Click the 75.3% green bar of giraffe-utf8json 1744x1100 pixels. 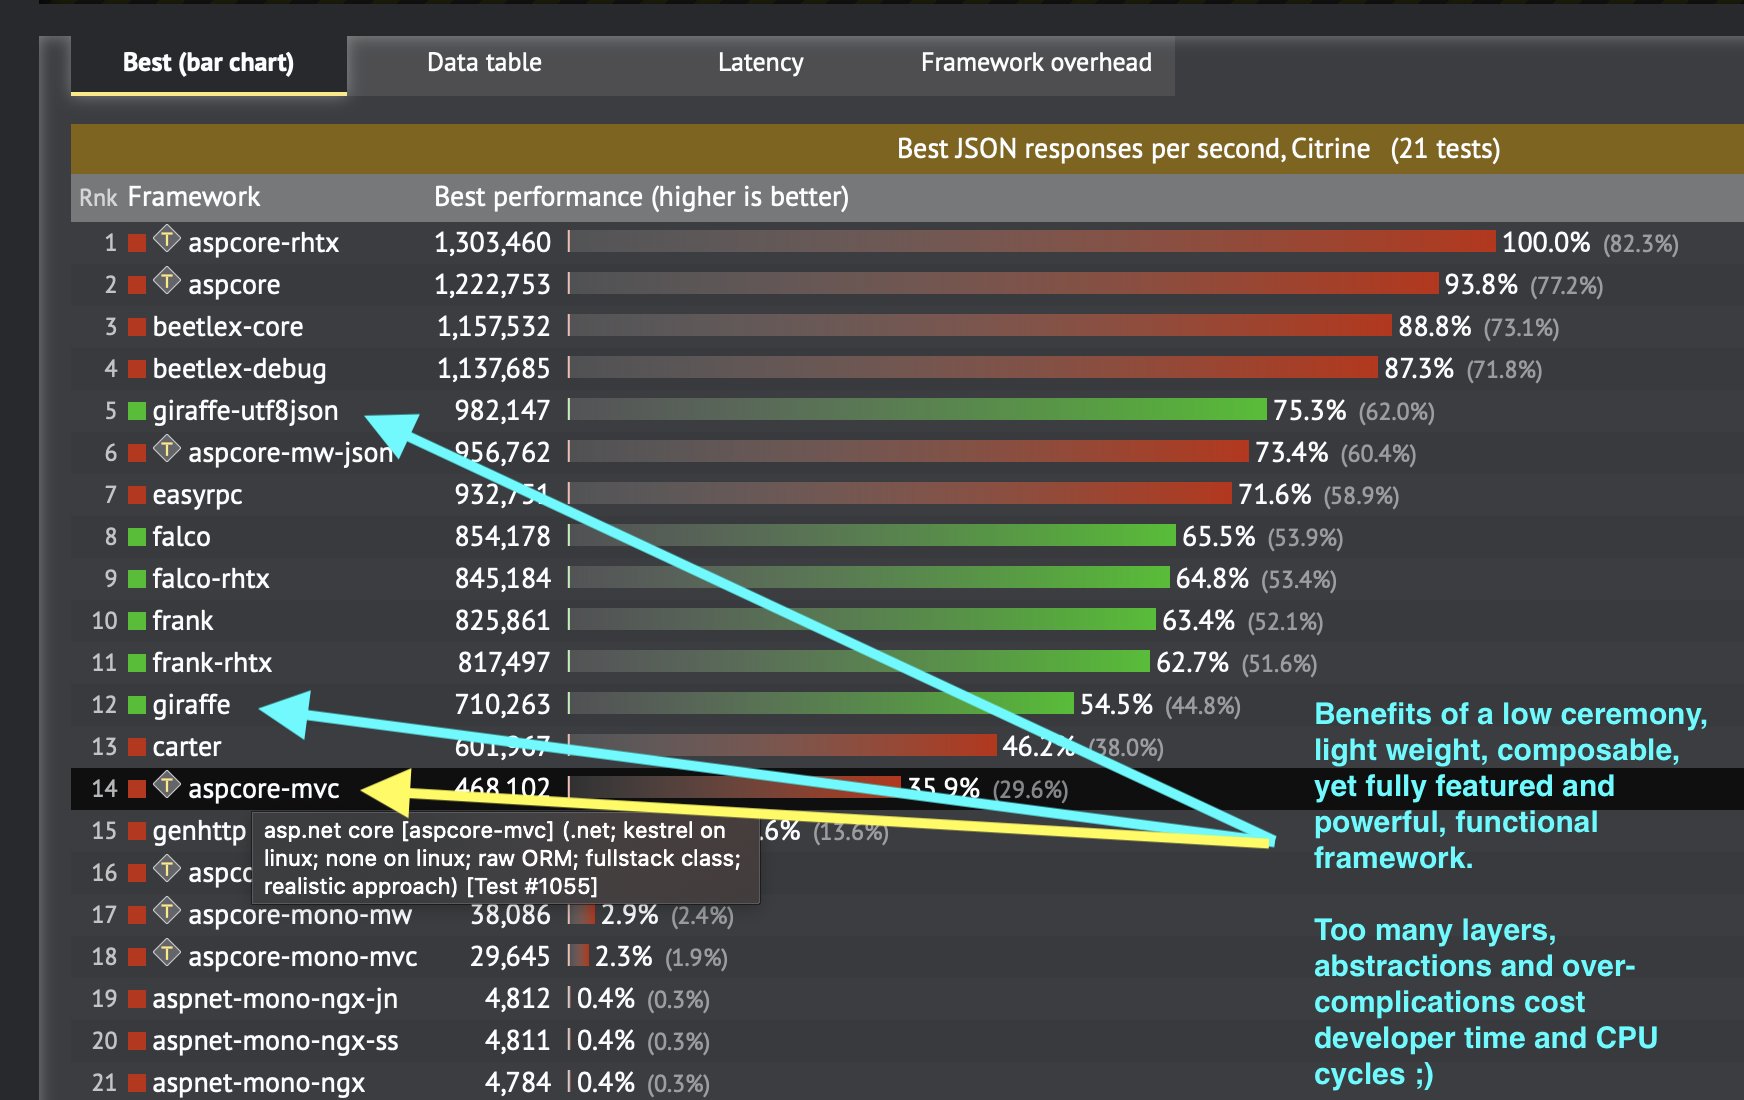tap(919, 409)
